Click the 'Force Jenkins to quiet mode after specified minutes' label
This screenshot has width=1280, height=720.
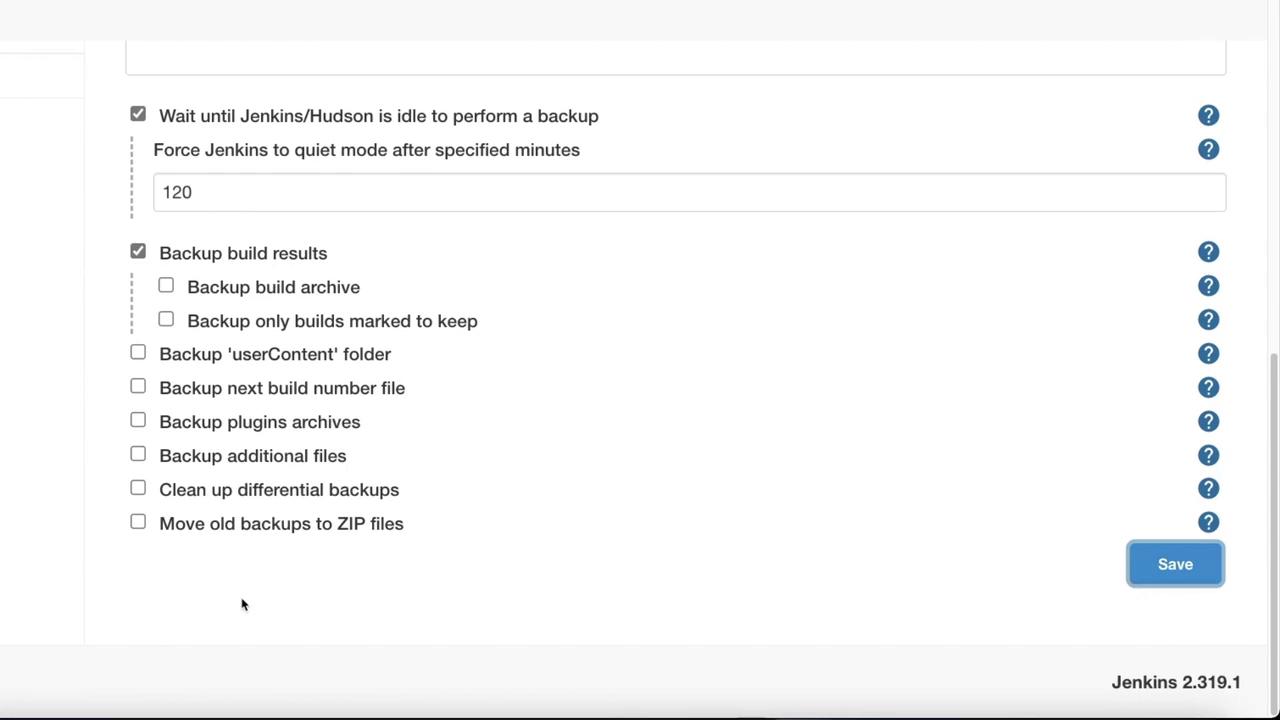[x=366, y=150]
